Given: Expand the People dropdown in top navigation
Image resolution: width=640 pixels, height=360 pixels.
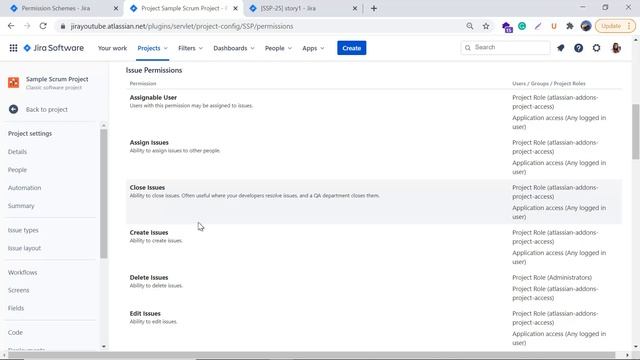Looking at the screenshot, I should [278, 48].
